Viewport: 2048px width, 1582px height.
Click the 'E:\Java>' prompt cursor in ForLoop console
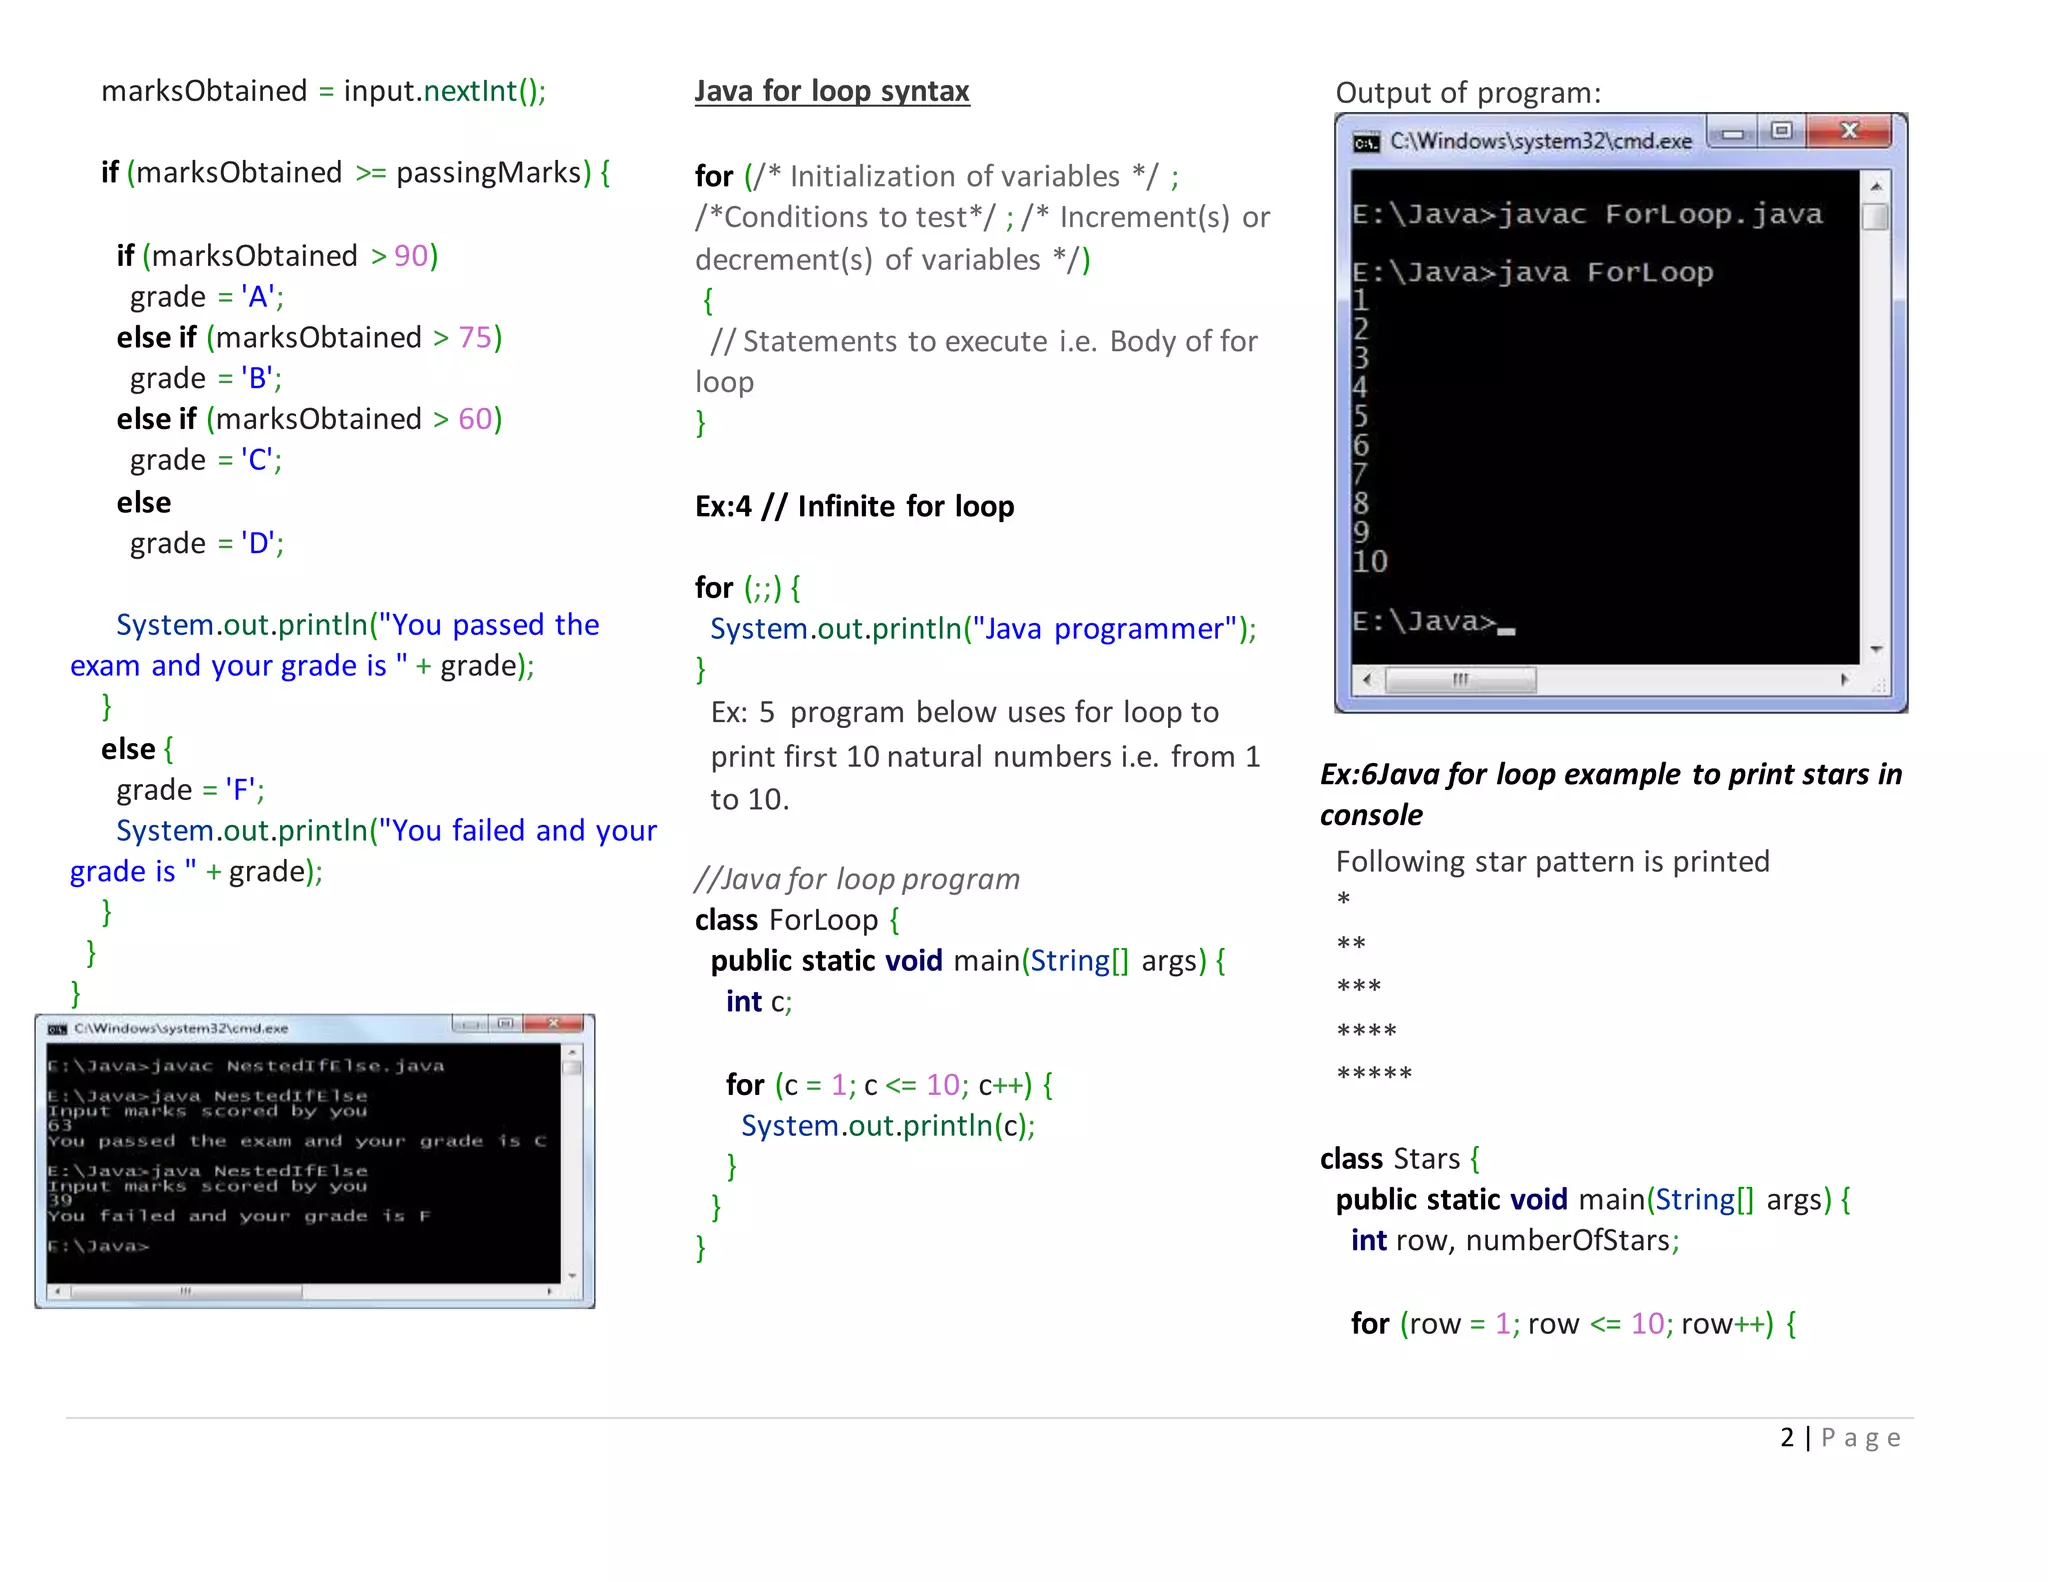coord(1506,631)
